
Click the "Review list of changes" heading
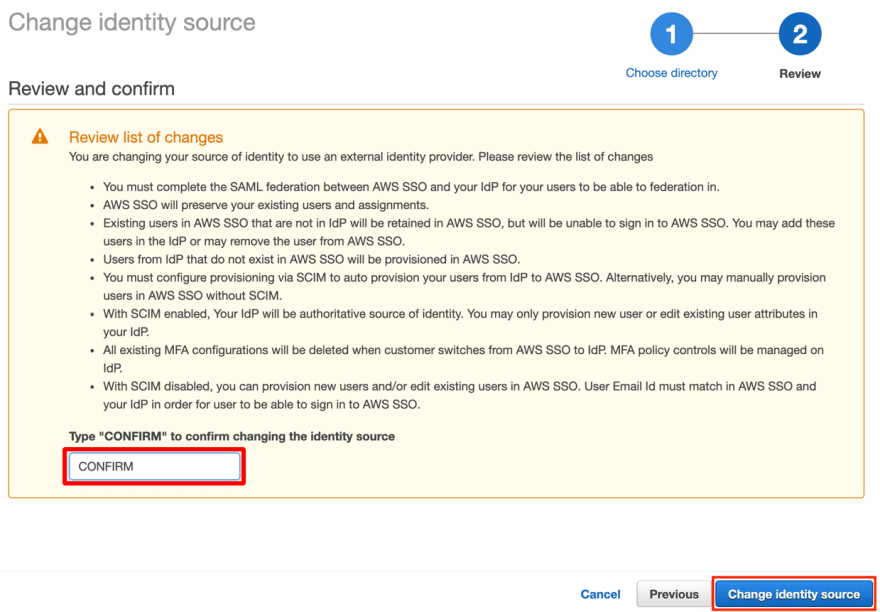(x=146, y=137)
